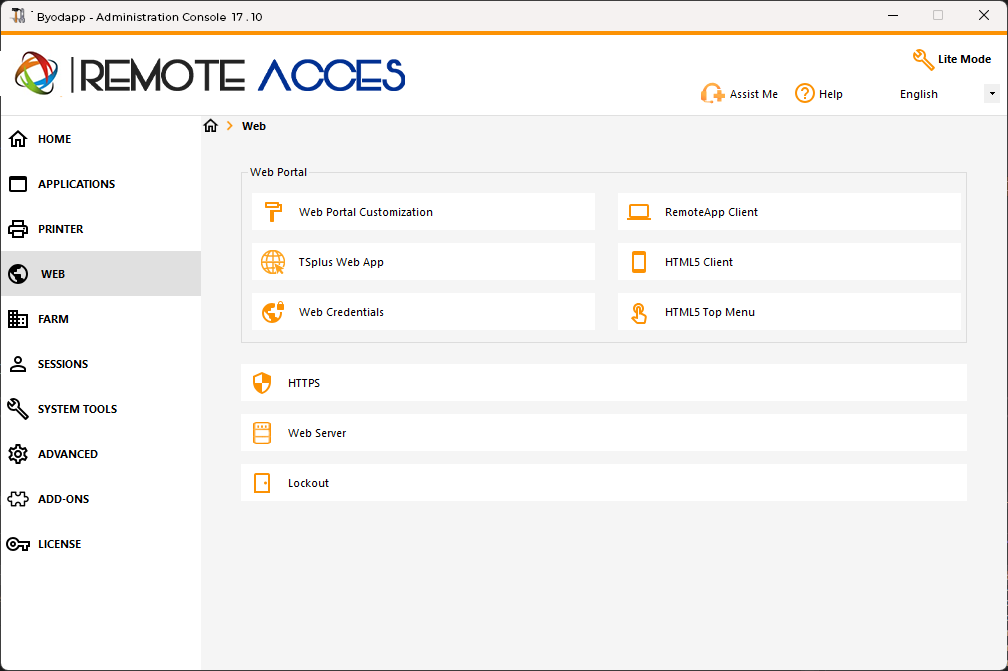Close the Administration Console window
Image resolution: width=1008 pixels, height=671 pixels.
coord(984,15)
